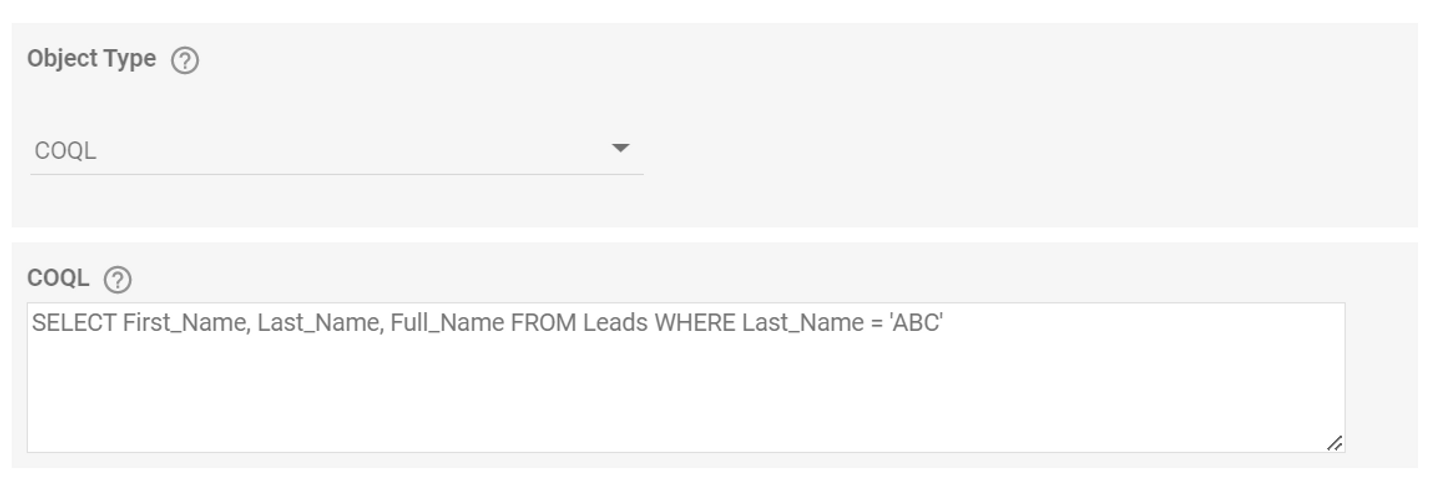This screenshot has width=1440, height=490.
Task: Open the dropdown showing COQL value
Action: point(337,151)
